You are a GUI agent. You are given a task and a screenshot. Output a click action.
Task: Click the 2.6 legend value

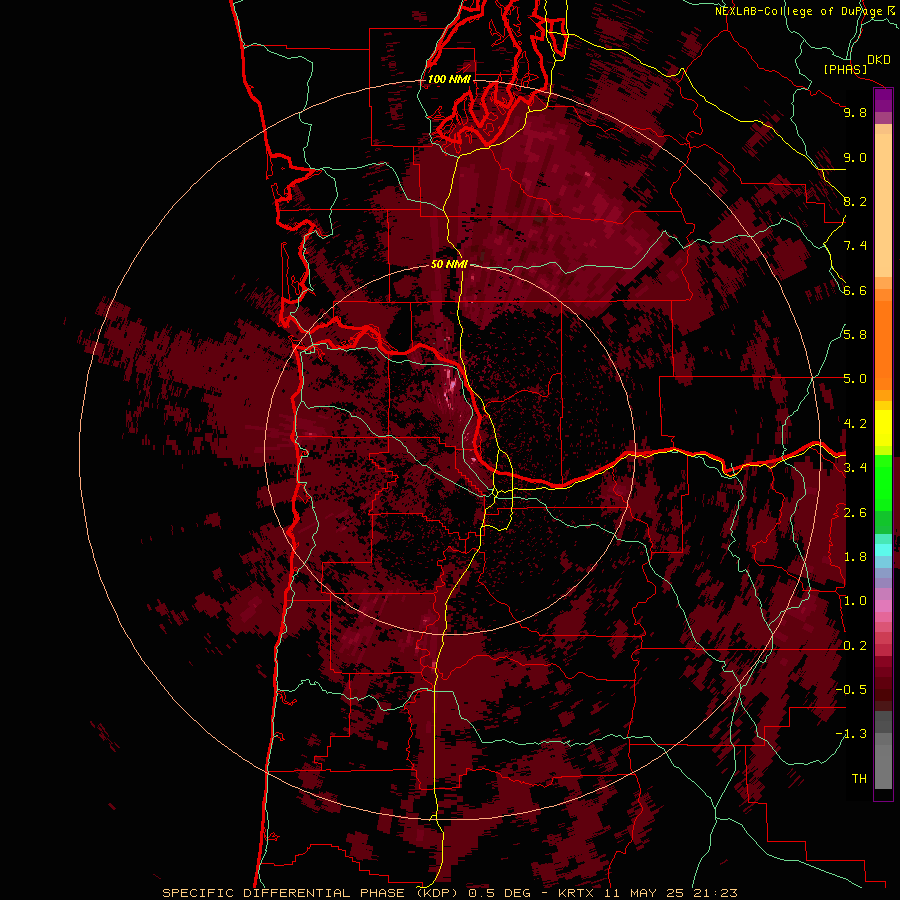(x=855, y=513)
